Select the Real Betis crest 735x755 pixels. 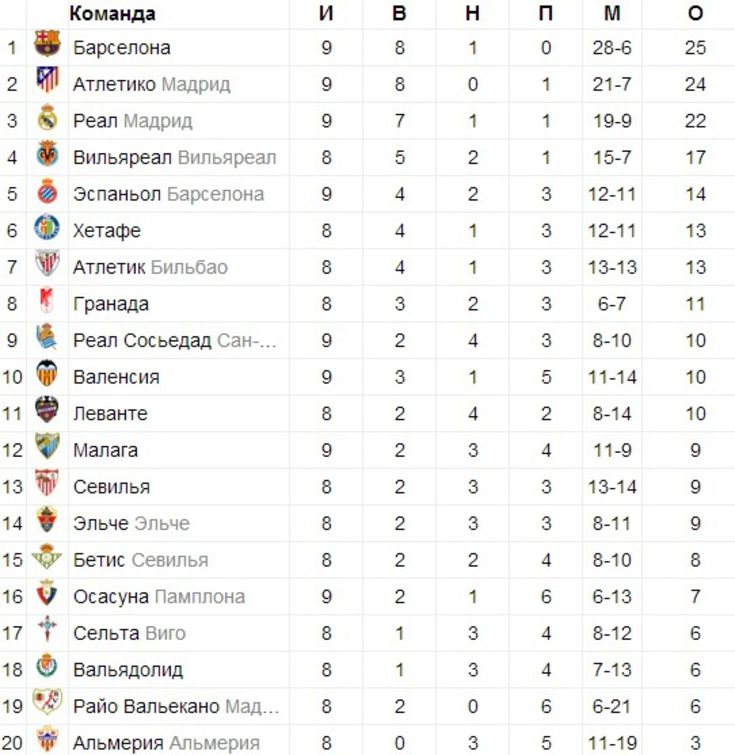point(47,556)
